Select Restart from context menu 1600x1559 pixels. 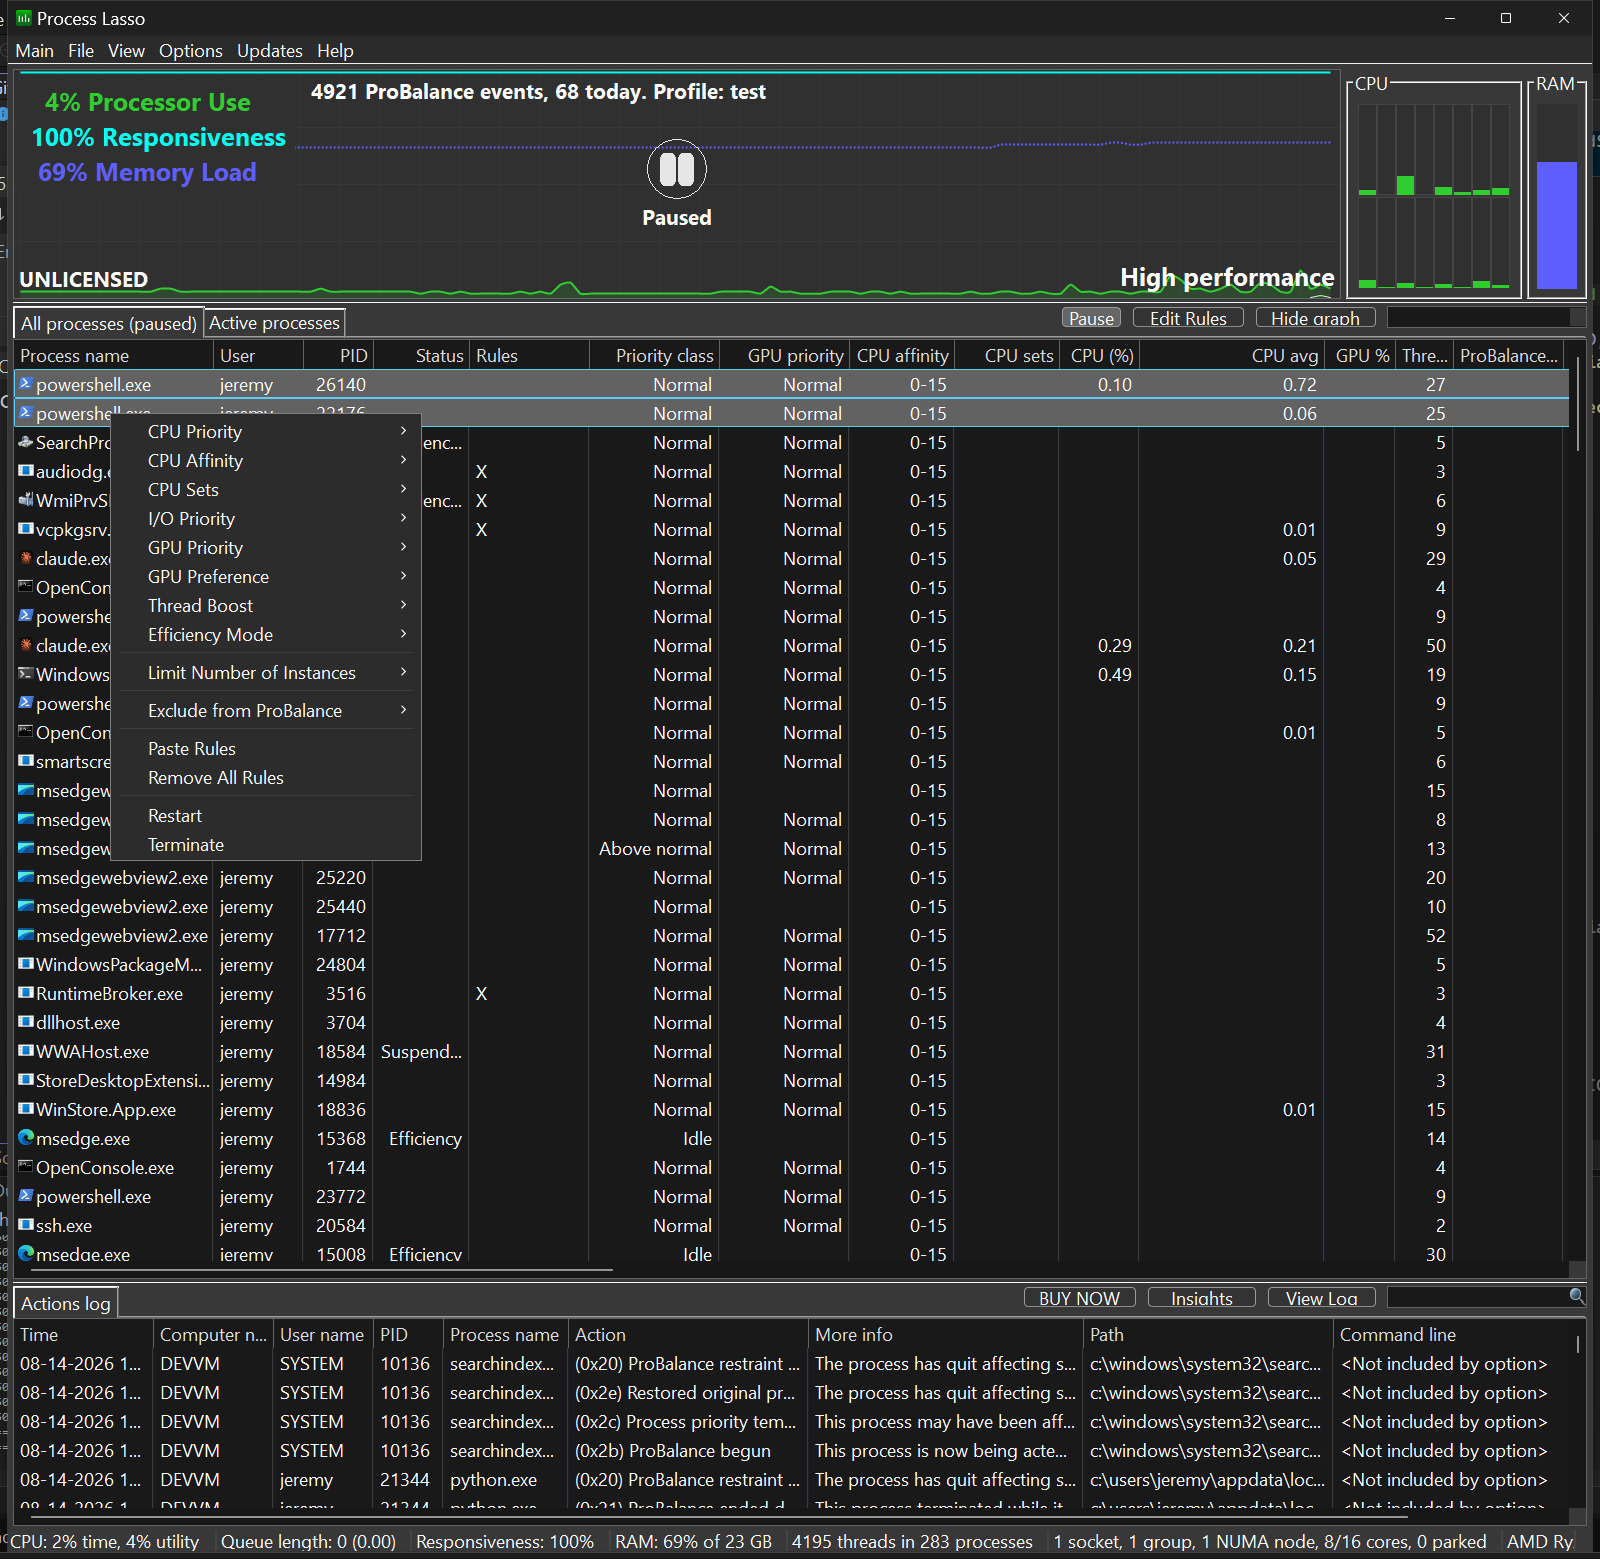[x=266, y=815]
